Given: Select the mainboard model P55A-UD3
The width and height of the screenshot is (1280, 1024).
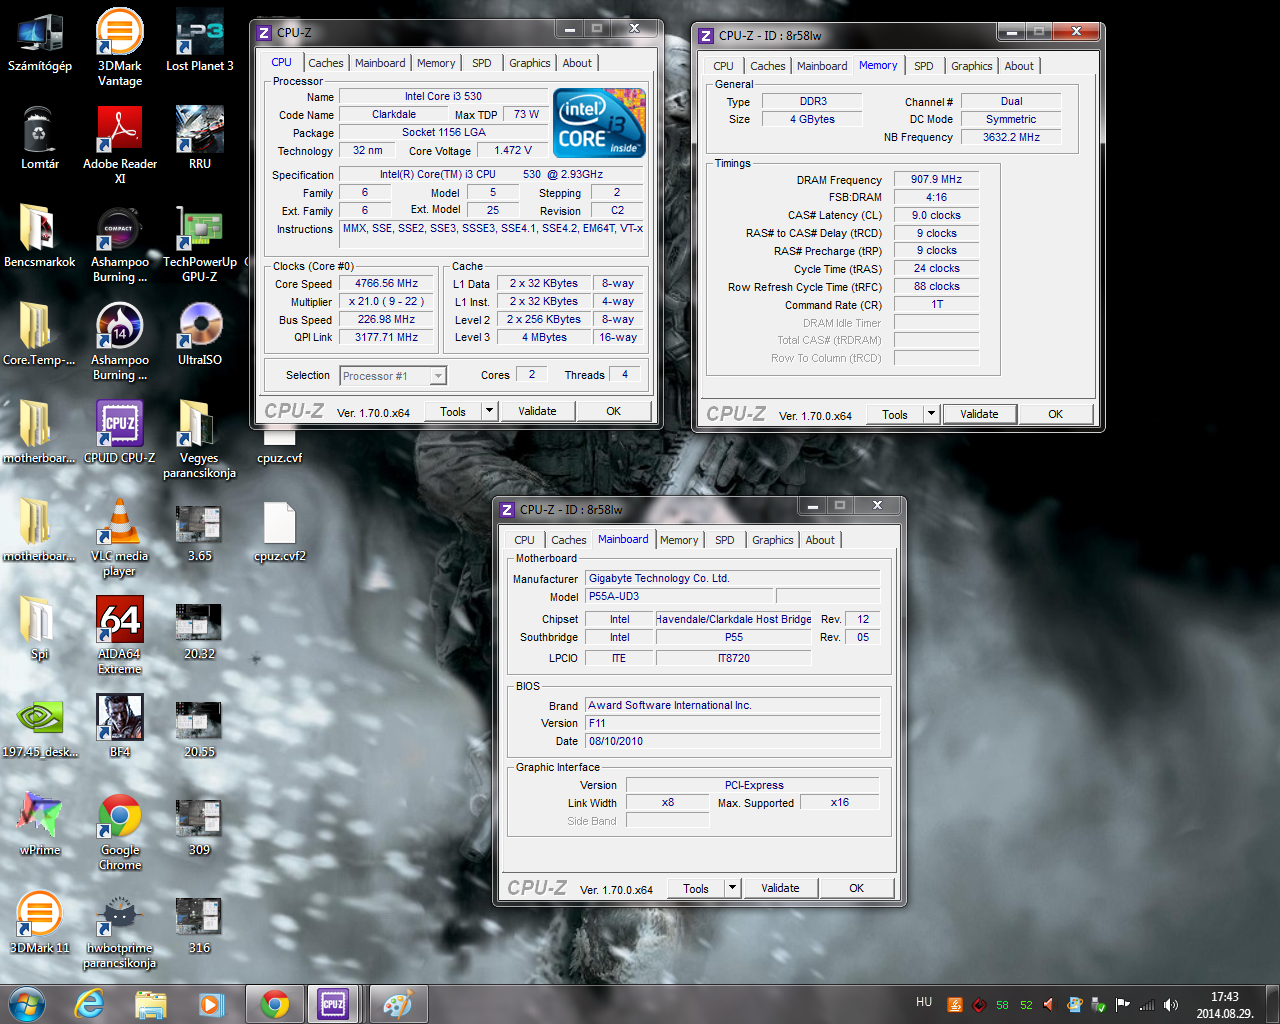Looking at the screenshot, I should [679, 597].
